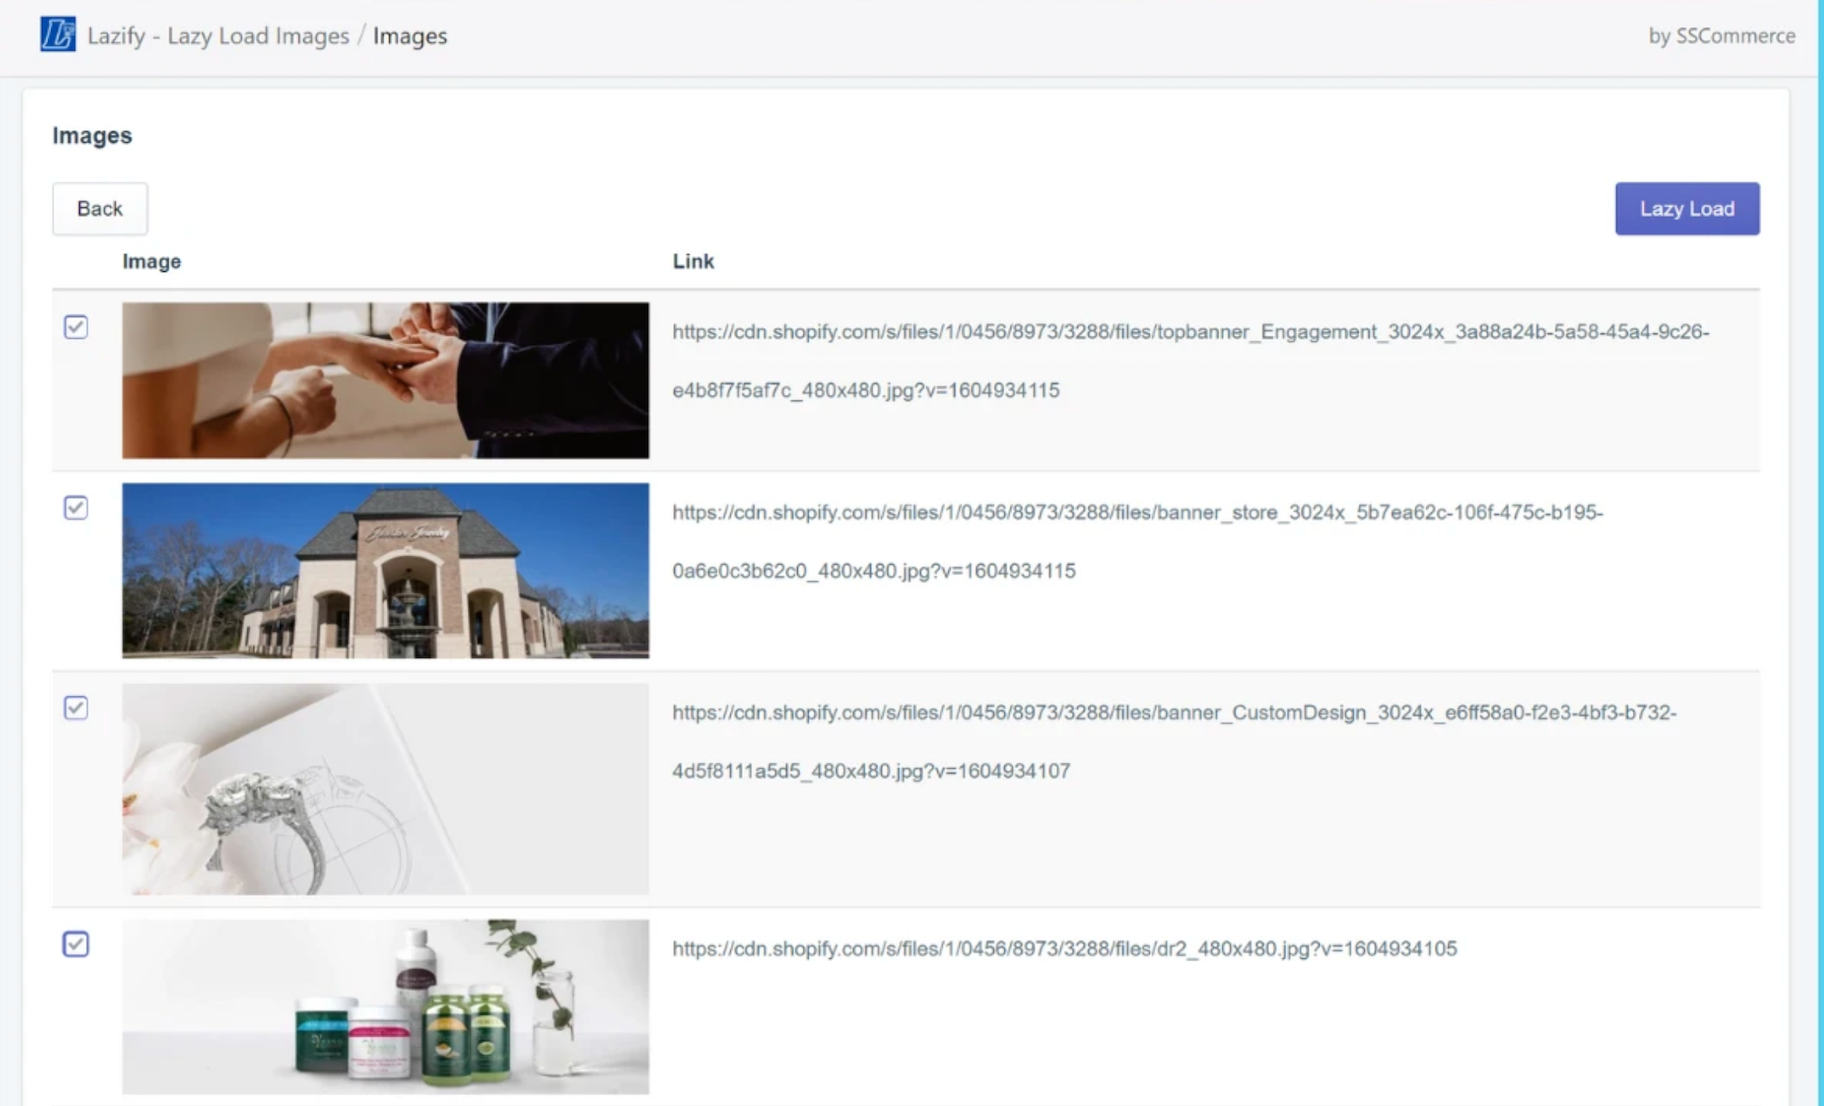This screenshot has width=1824, height=1106.
Task: Click the by SSCommerce text
Action: 1721,36
